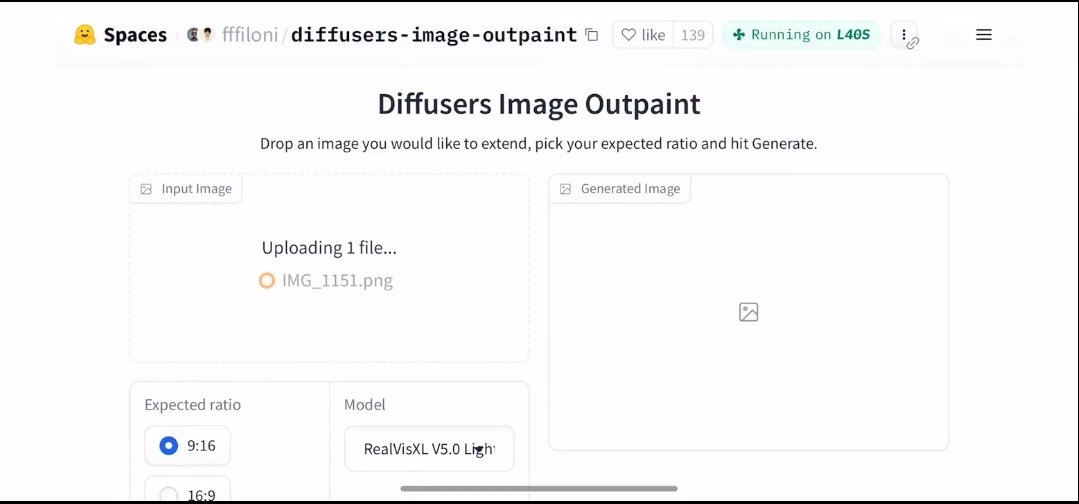Click the Running on L40S status badge
Viewport: 1079px width, 504px height.
coord(802,34)
